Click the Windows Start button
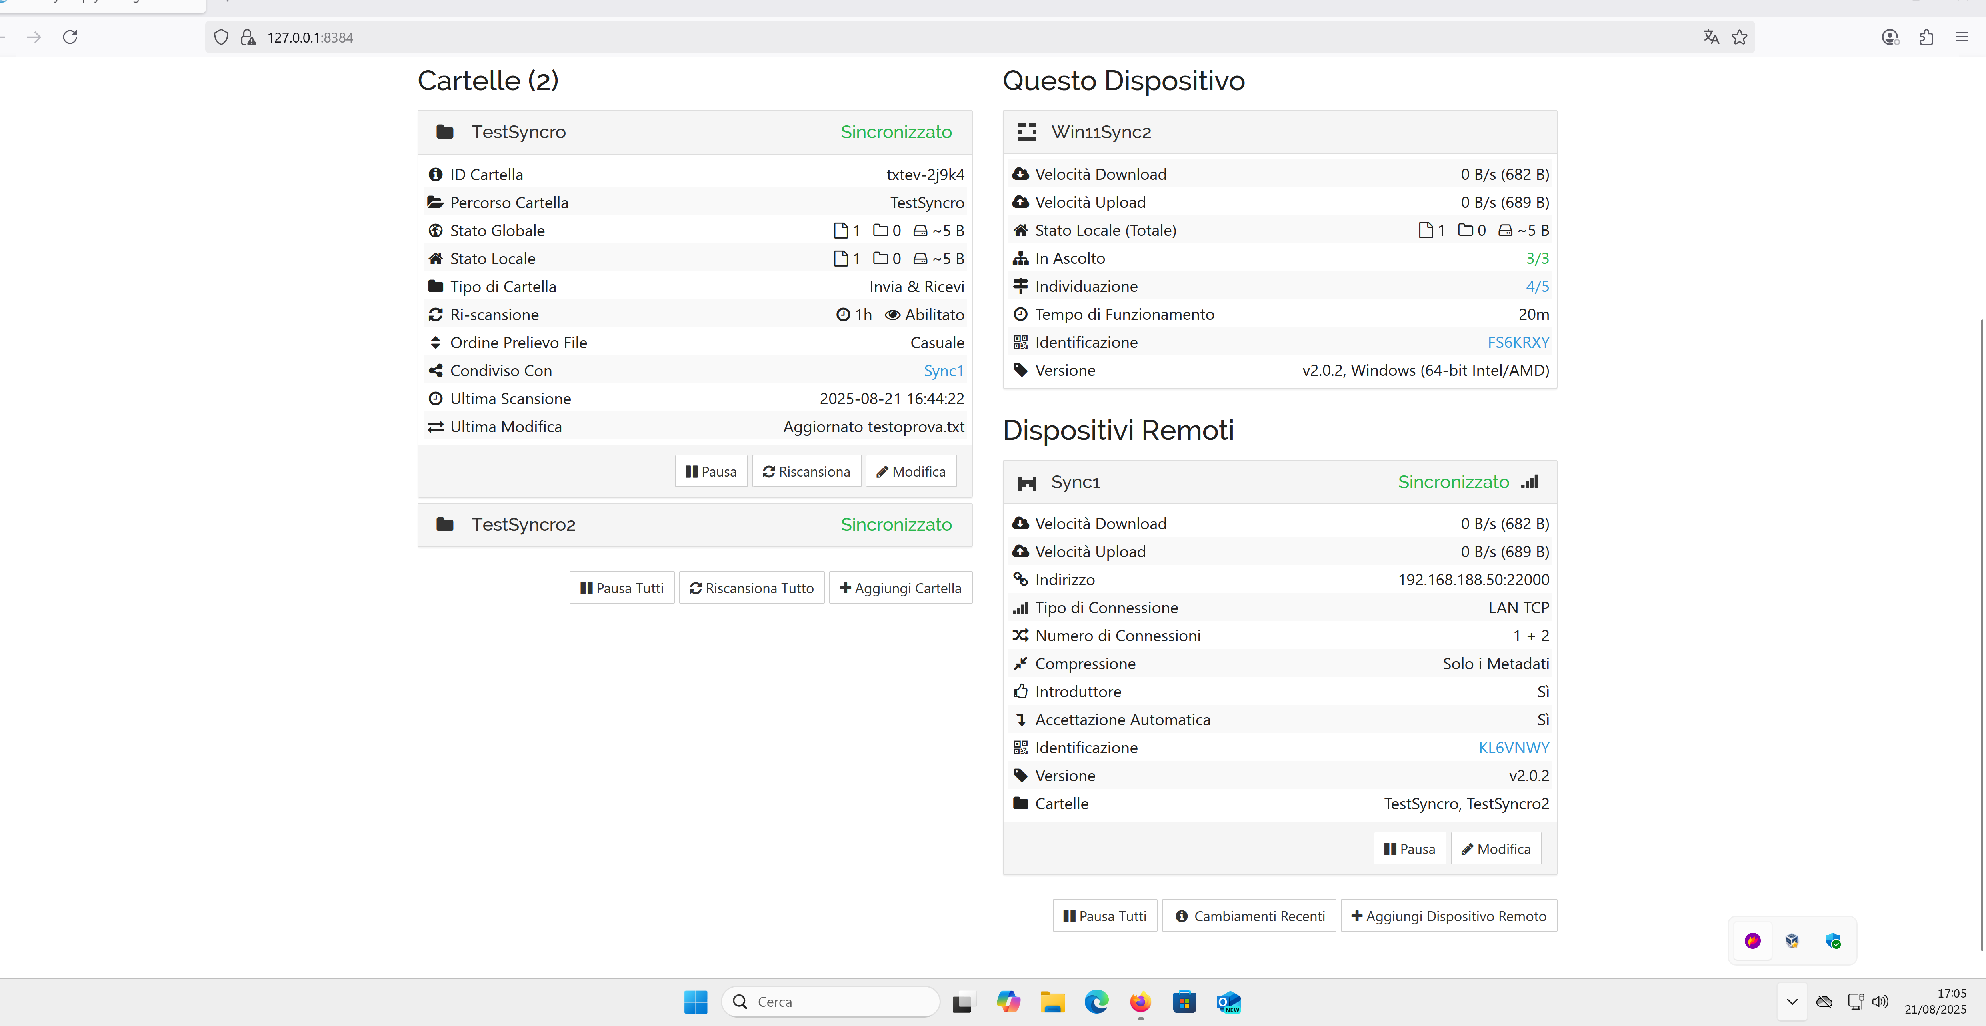The height and width of the screenshot is (1026, 1986). (695, 1002)
